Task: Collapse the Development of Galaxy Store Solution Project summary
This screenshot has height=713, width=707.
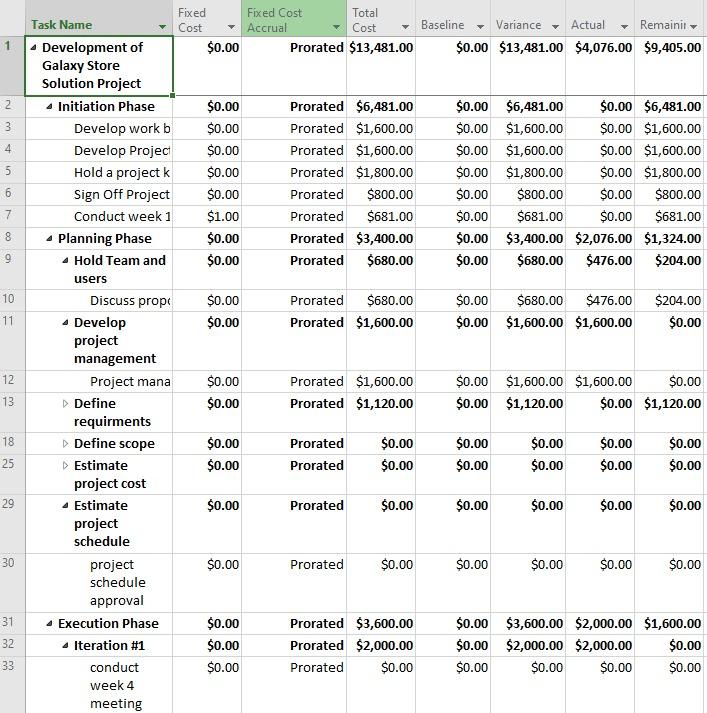Action: [x=33, y=47]
